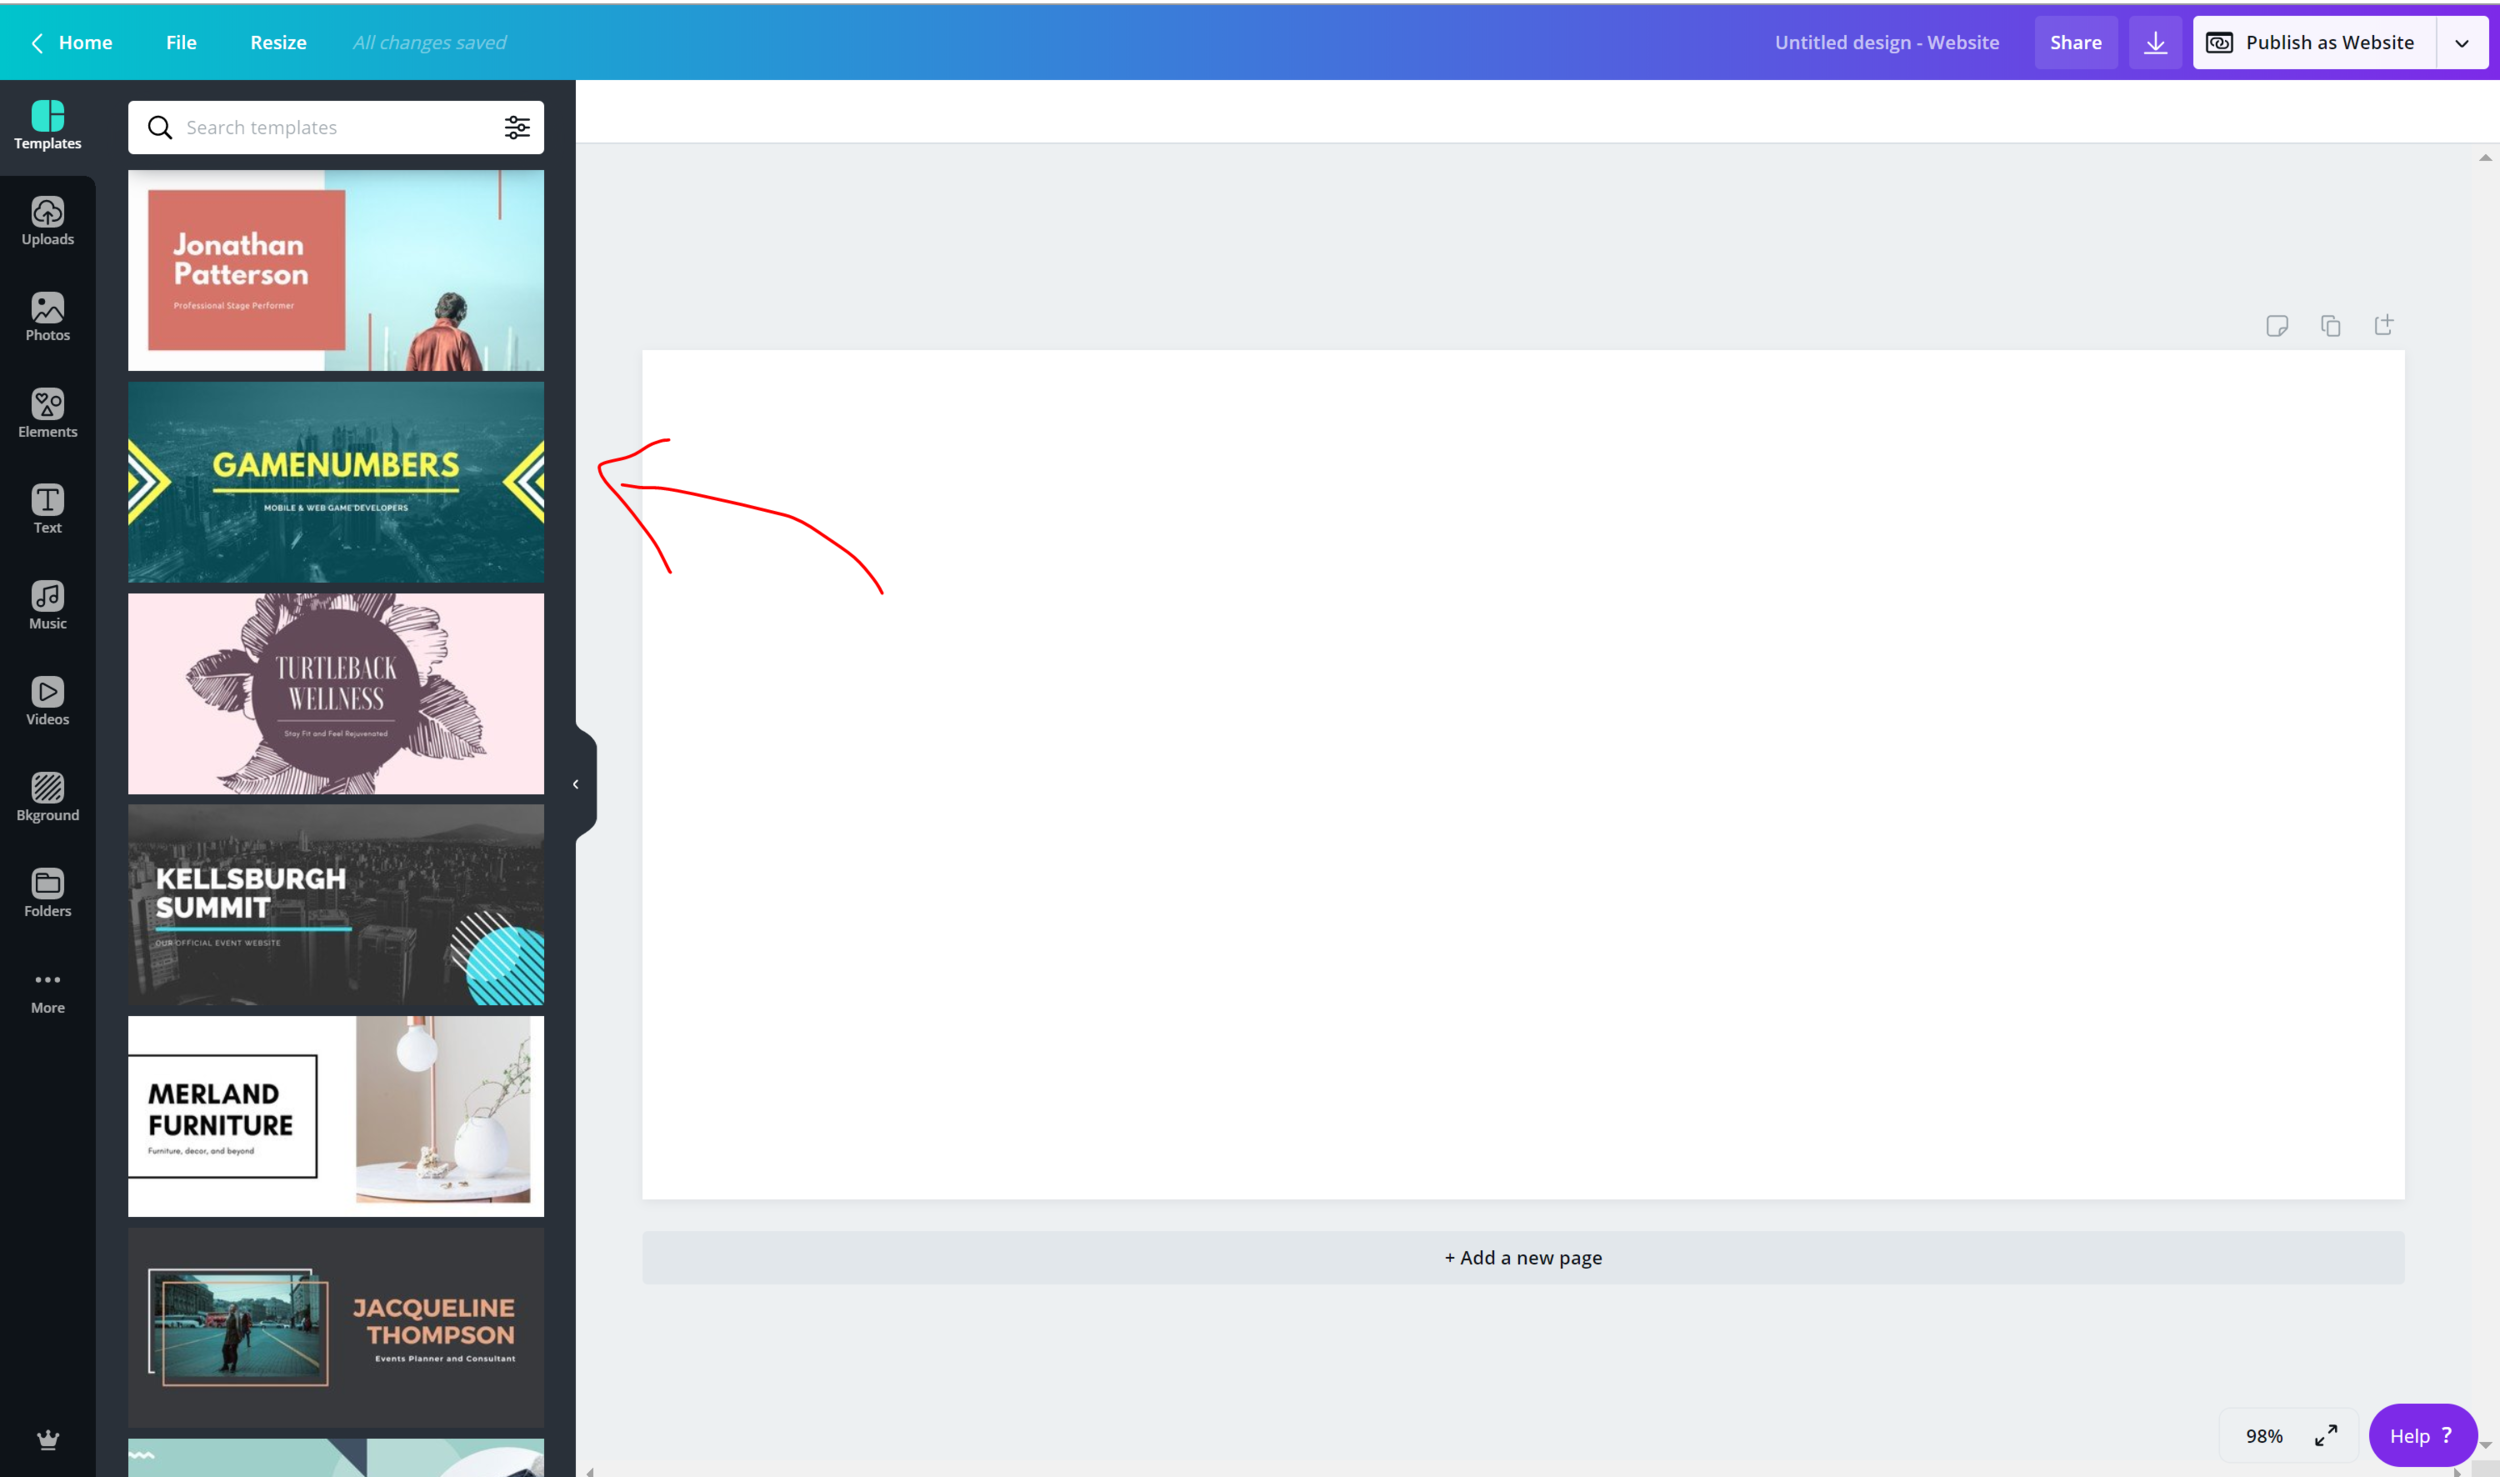Add notes to the page
Screen dimensions: 2500x1477
(2277, 326)
